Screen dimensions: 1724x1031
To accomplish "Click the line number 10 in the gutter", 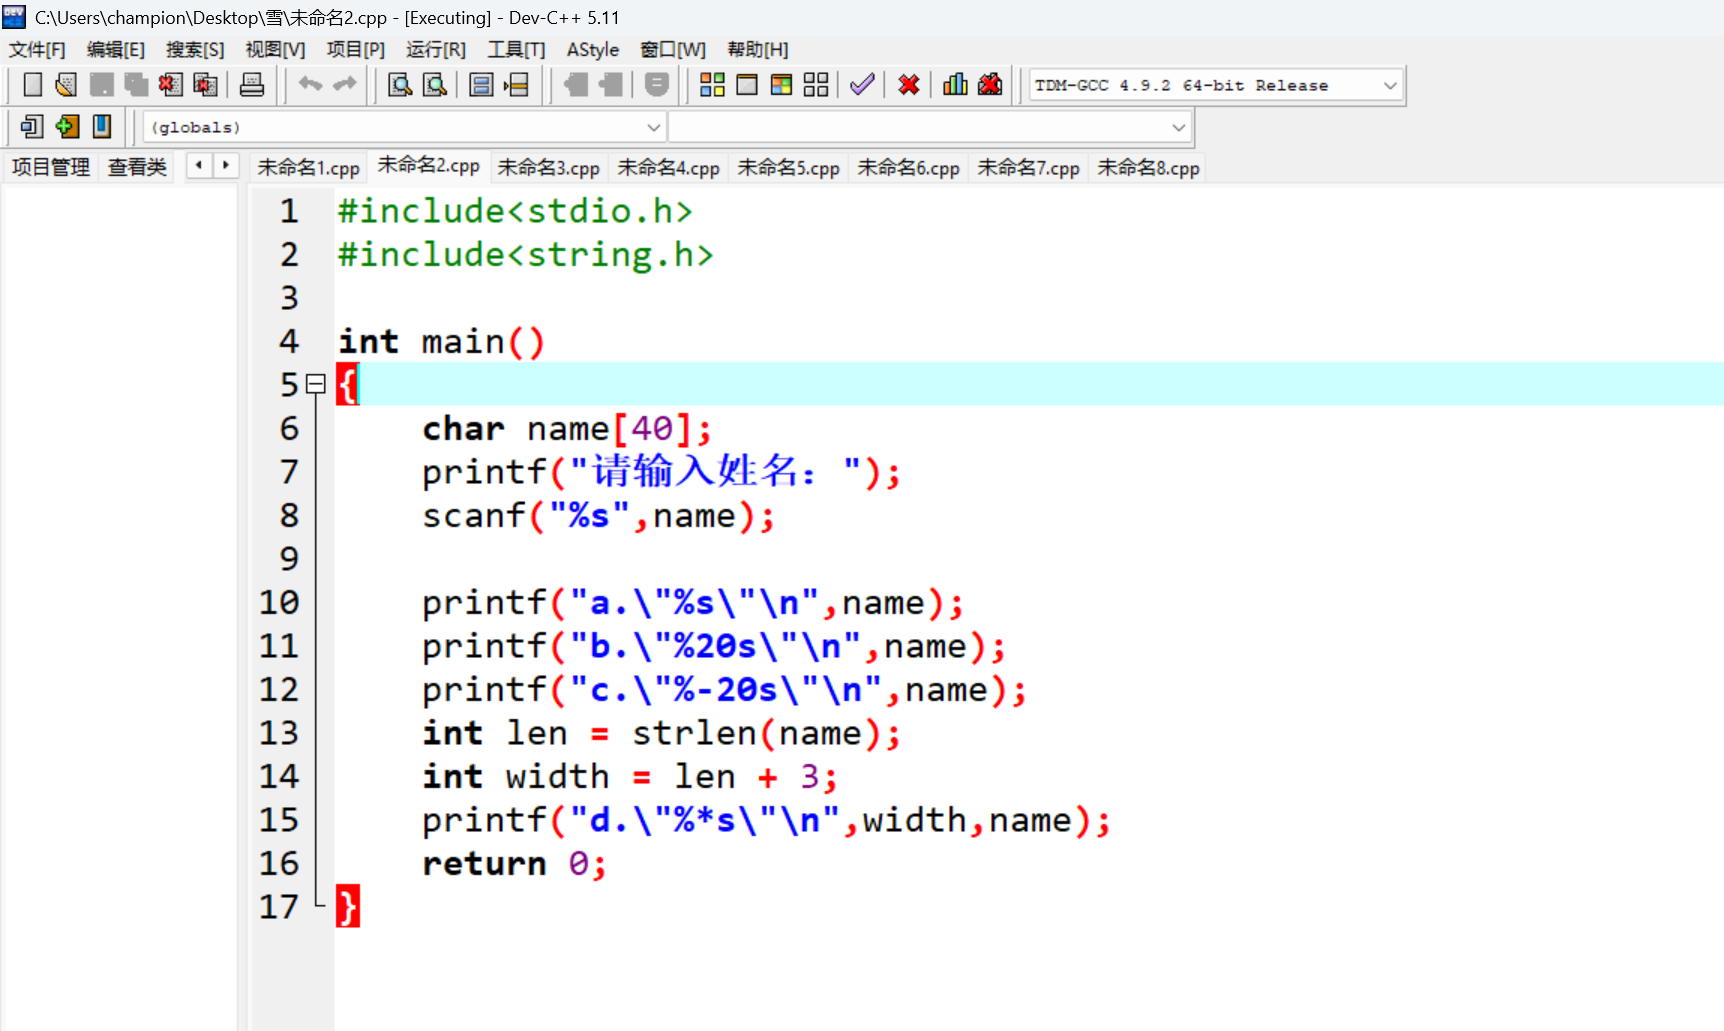I will 279,602.
